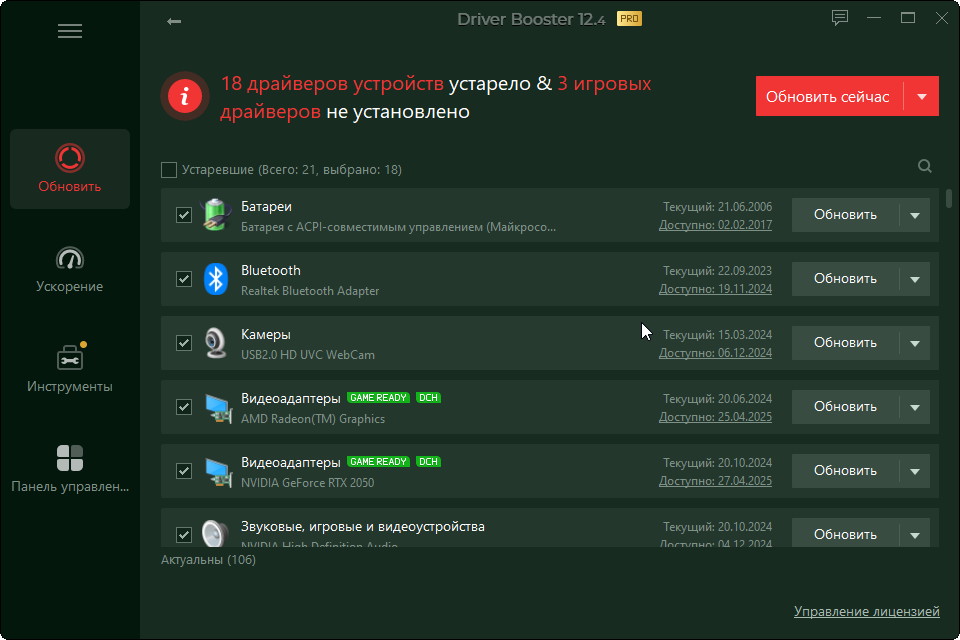Open dropdown arrow for NVIDIA GeForce update
Viewport: 960px width, 640px height.
(915, 471)
